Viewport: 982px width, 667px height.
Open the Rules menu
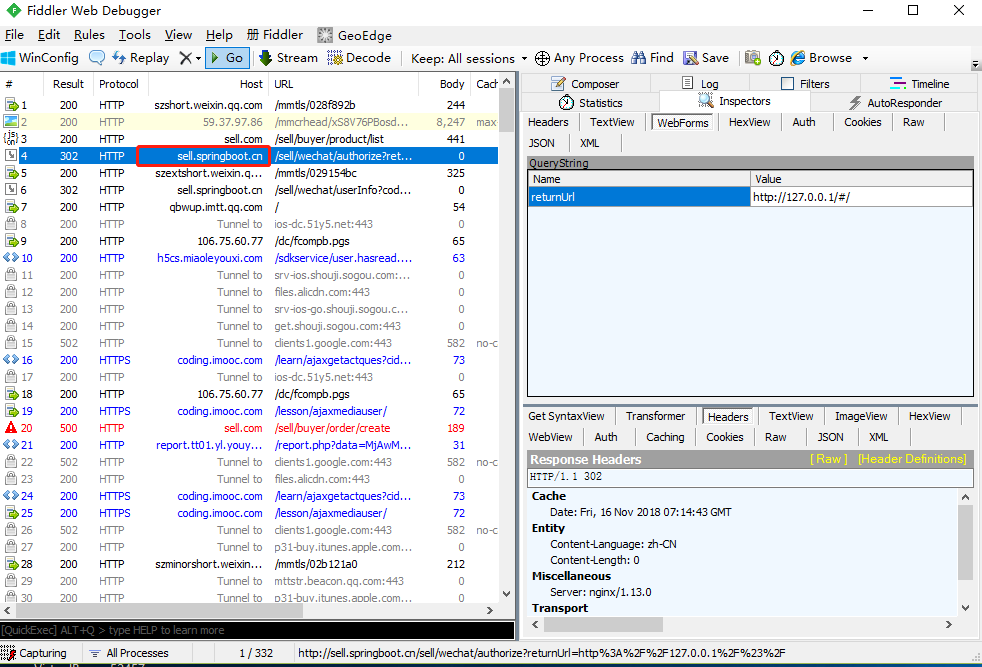(x=89, y=35)
